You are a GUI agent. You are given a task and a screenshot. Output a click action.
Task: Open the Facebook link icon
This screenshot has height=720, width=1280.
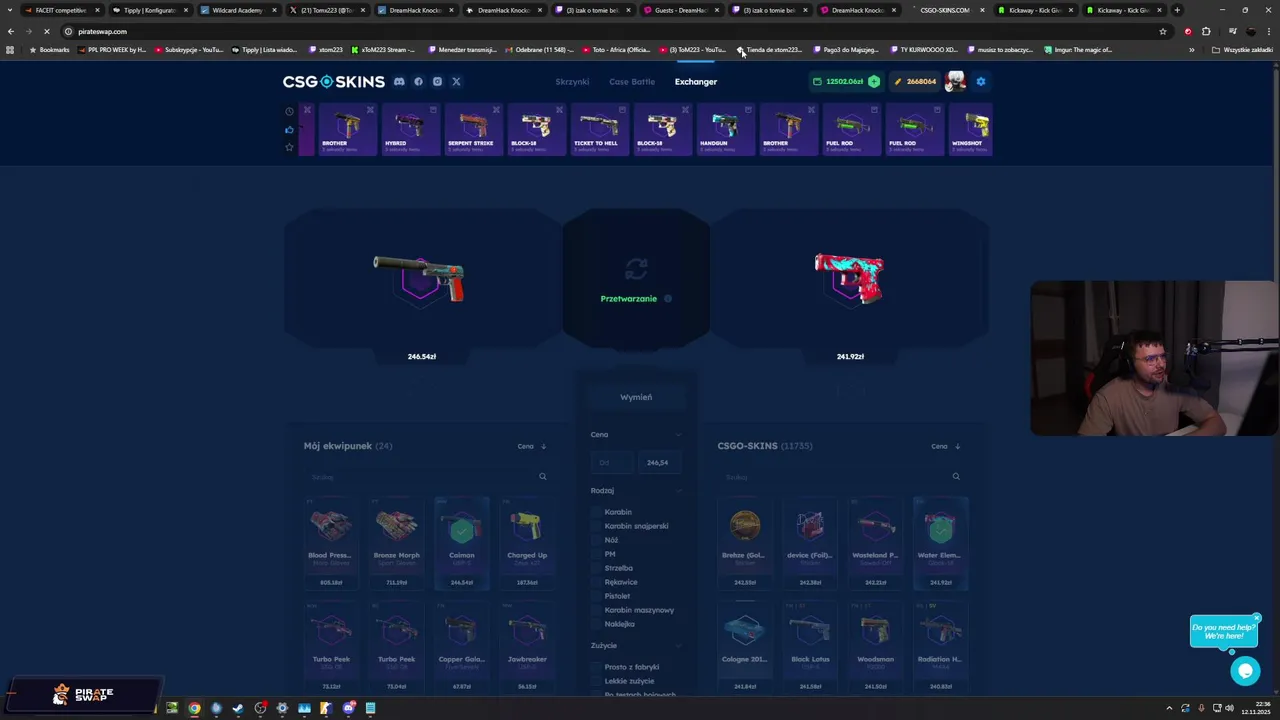click(x=418, y=81)
